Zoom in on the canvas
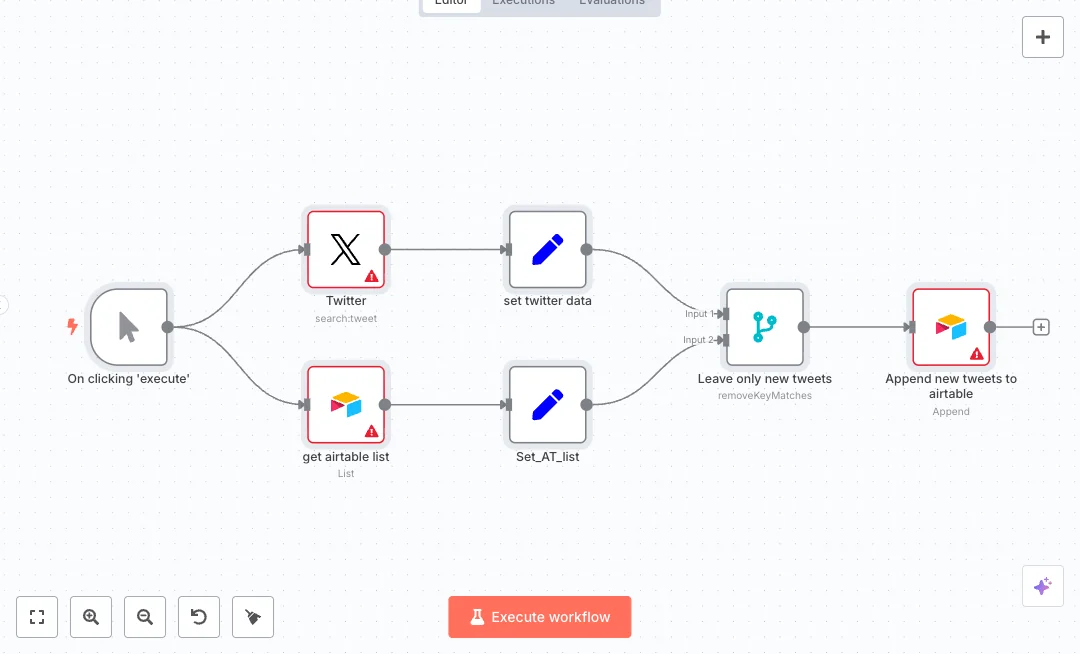1080x654 pixels. tap(91, 617)
